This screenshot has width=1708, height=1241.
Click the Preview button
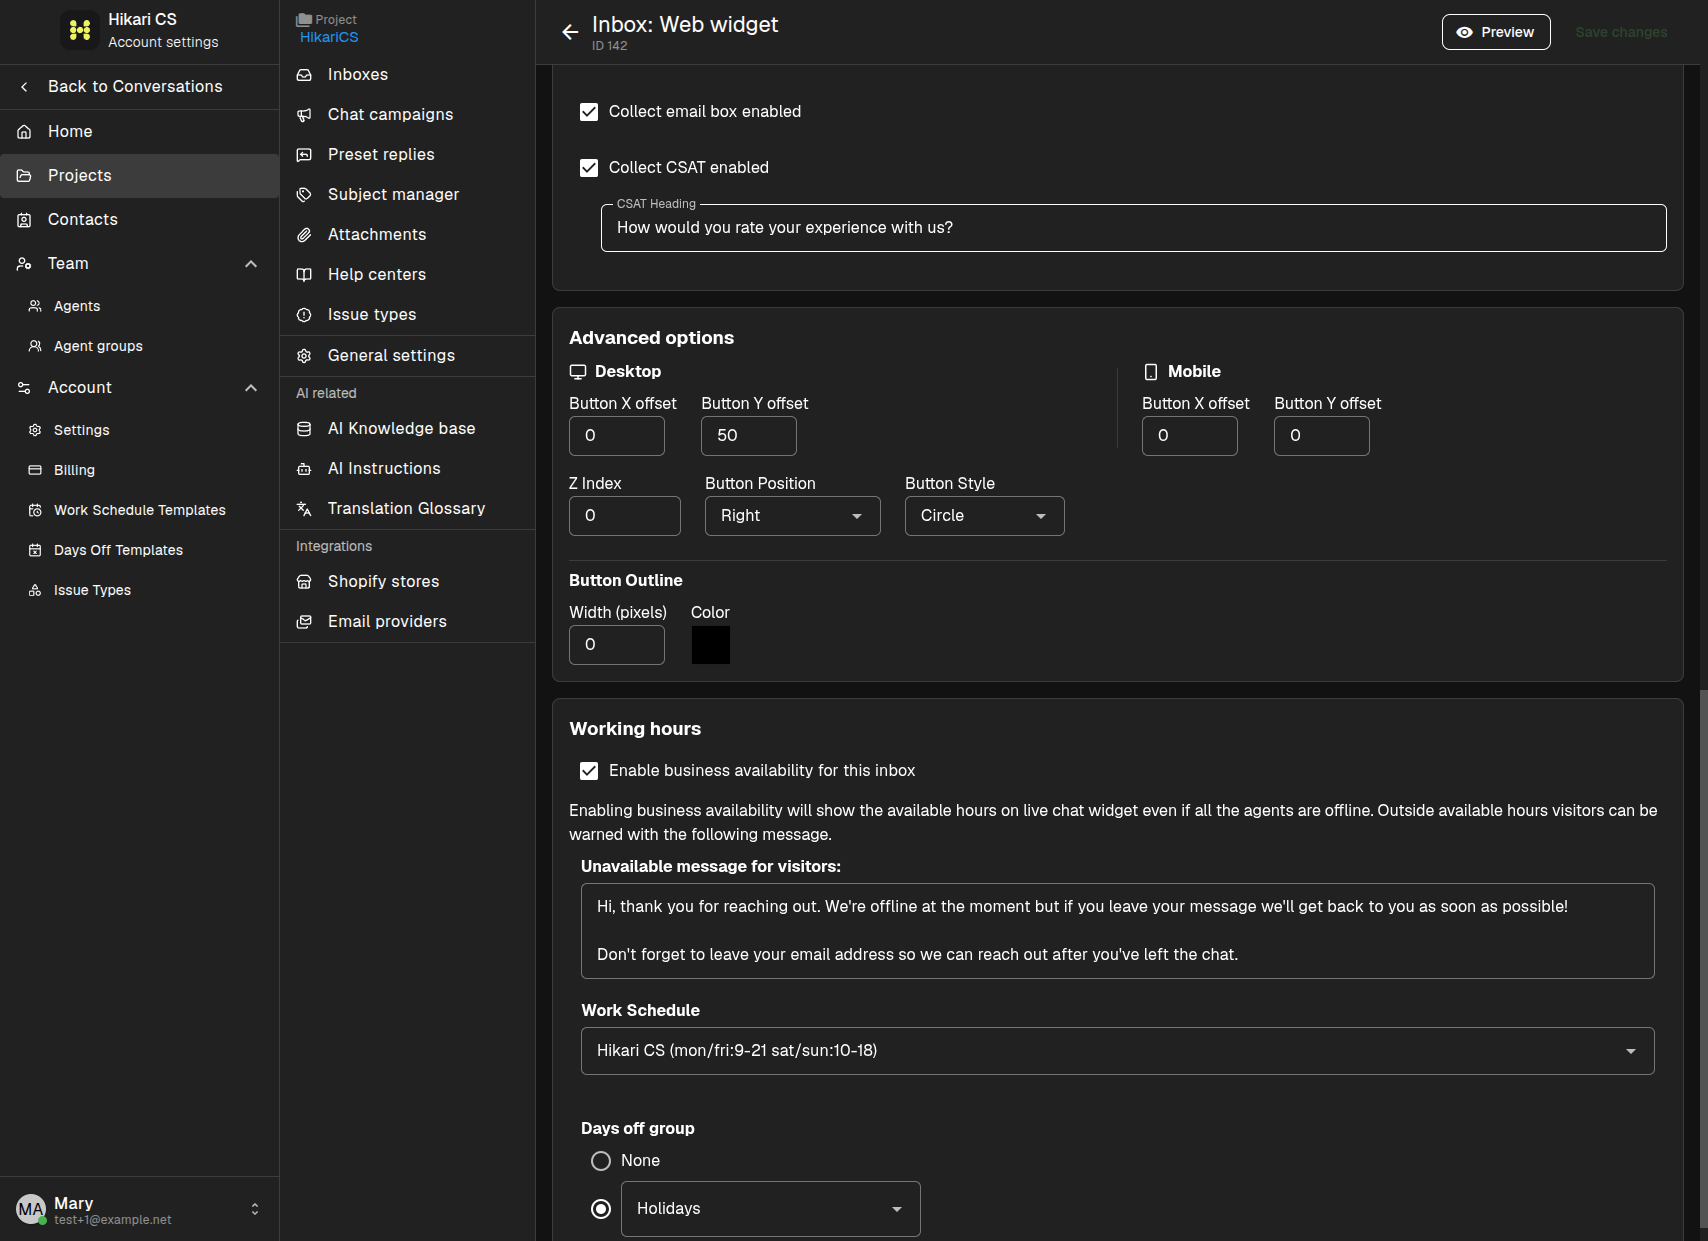[1496, 32]
